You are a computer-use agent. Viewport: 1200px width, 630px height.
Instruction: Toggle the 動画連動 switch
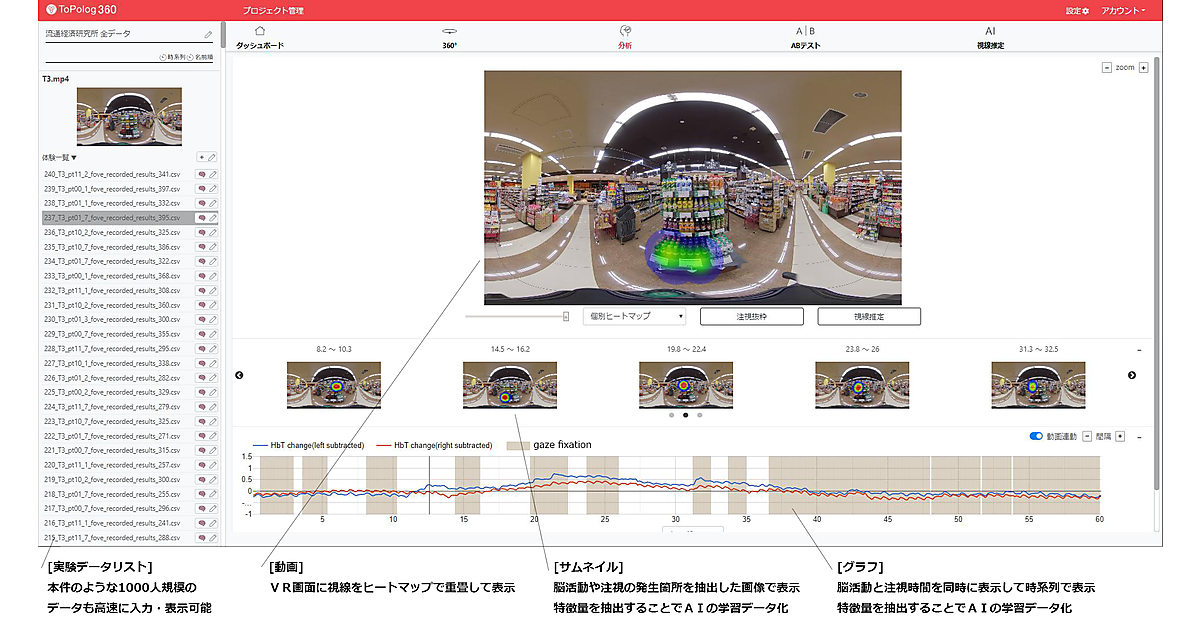[1035, 437]
